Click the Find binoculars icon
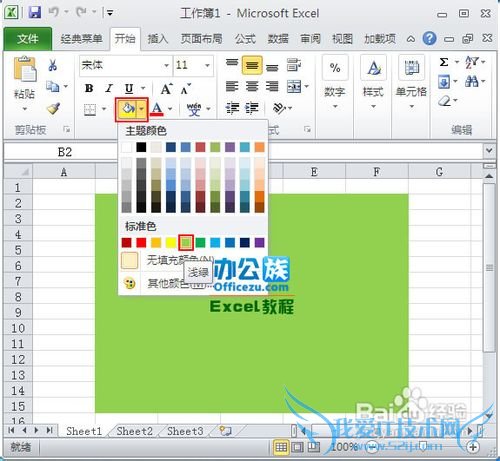The image size is (500, 461). 472,81
